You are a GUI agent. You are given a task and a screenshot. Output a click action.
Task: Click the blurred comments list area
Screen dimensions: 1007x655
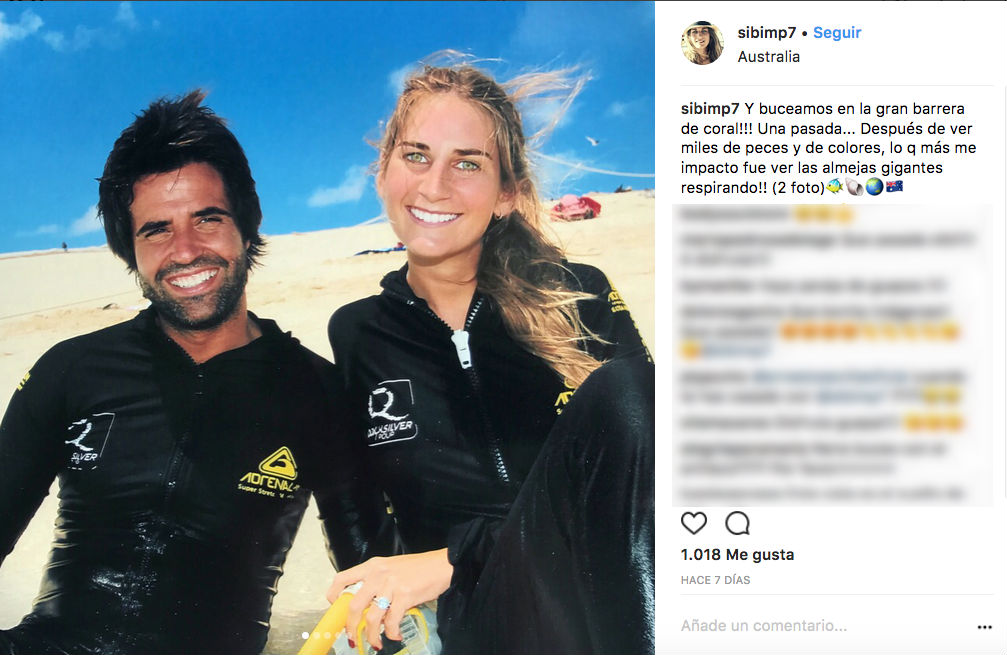point(833,355)
